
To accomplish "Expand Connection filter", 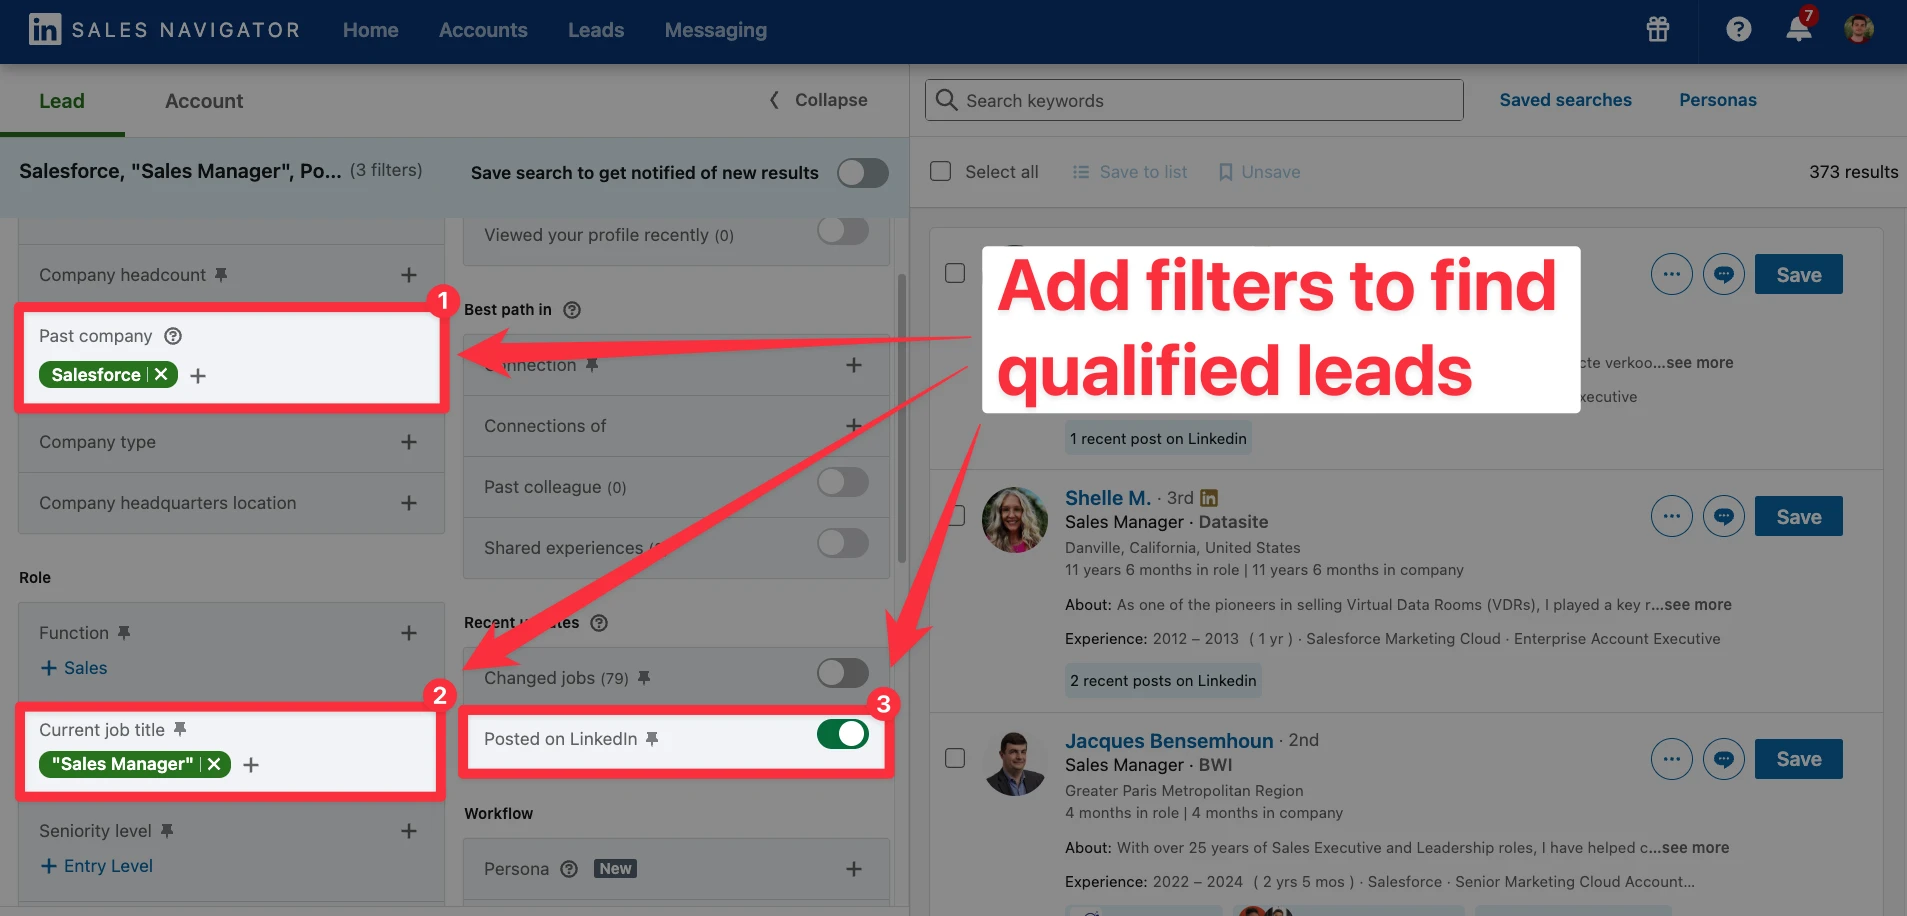I will click(854, 365).
